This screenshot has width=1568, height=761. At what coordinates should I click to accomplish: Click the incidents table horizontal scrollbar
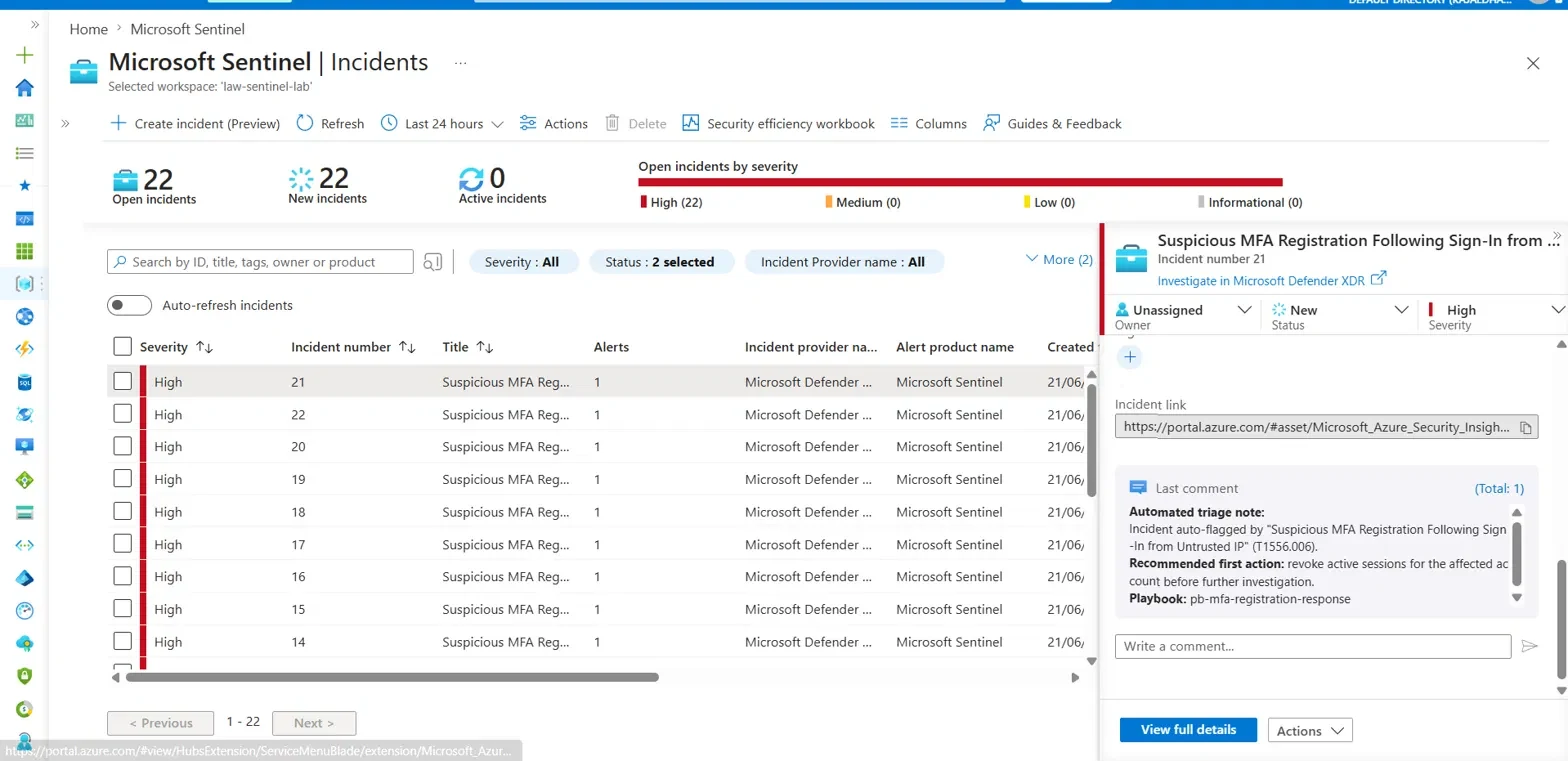point(392,677)
